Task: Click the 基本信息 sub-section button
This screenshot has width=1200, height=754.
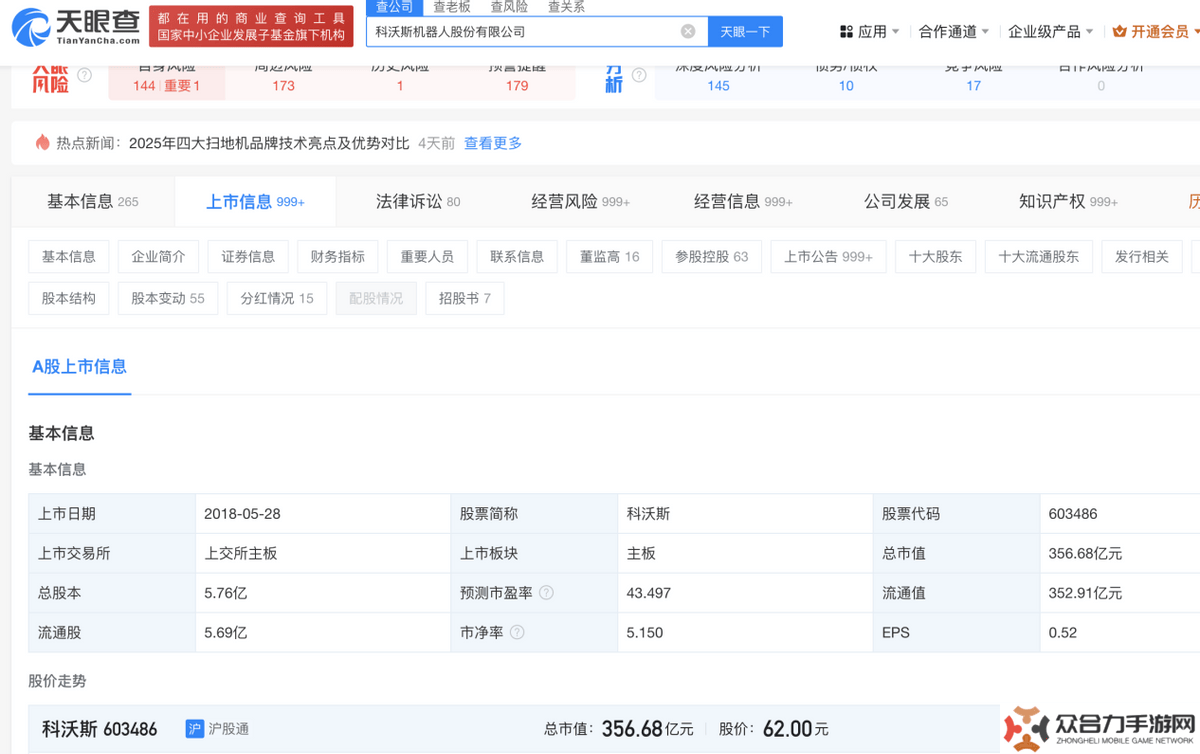Action: coord(69,257)
